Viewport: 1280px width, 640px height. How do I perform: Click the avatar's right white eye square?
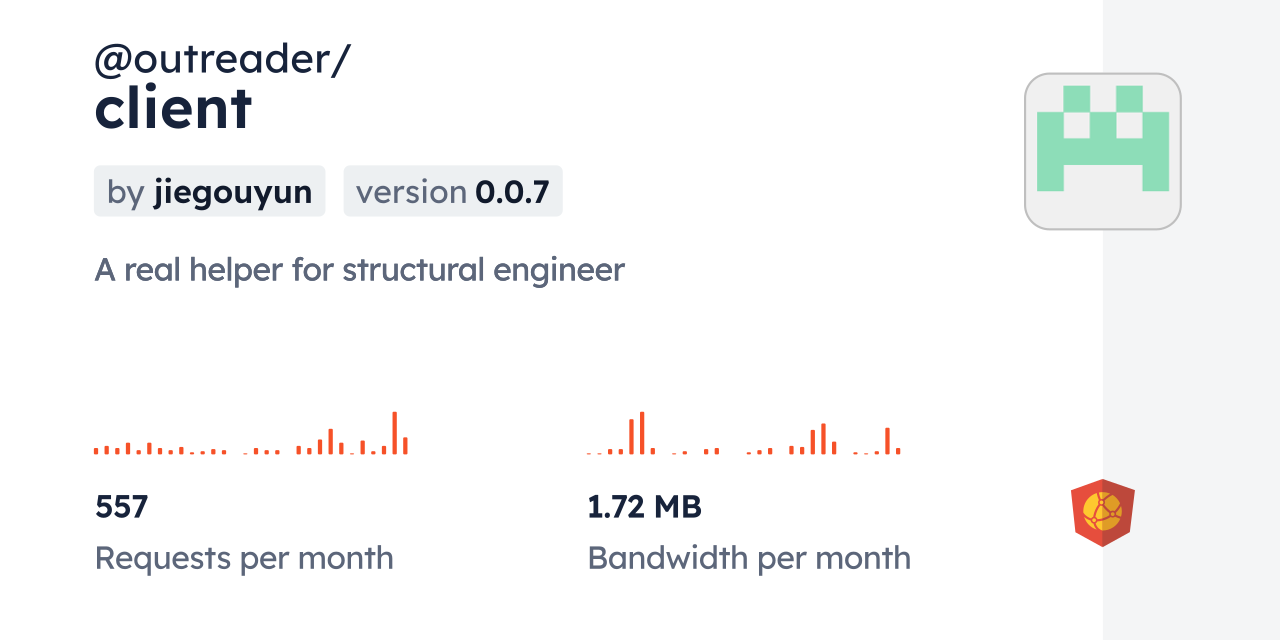click(1129, 125)
